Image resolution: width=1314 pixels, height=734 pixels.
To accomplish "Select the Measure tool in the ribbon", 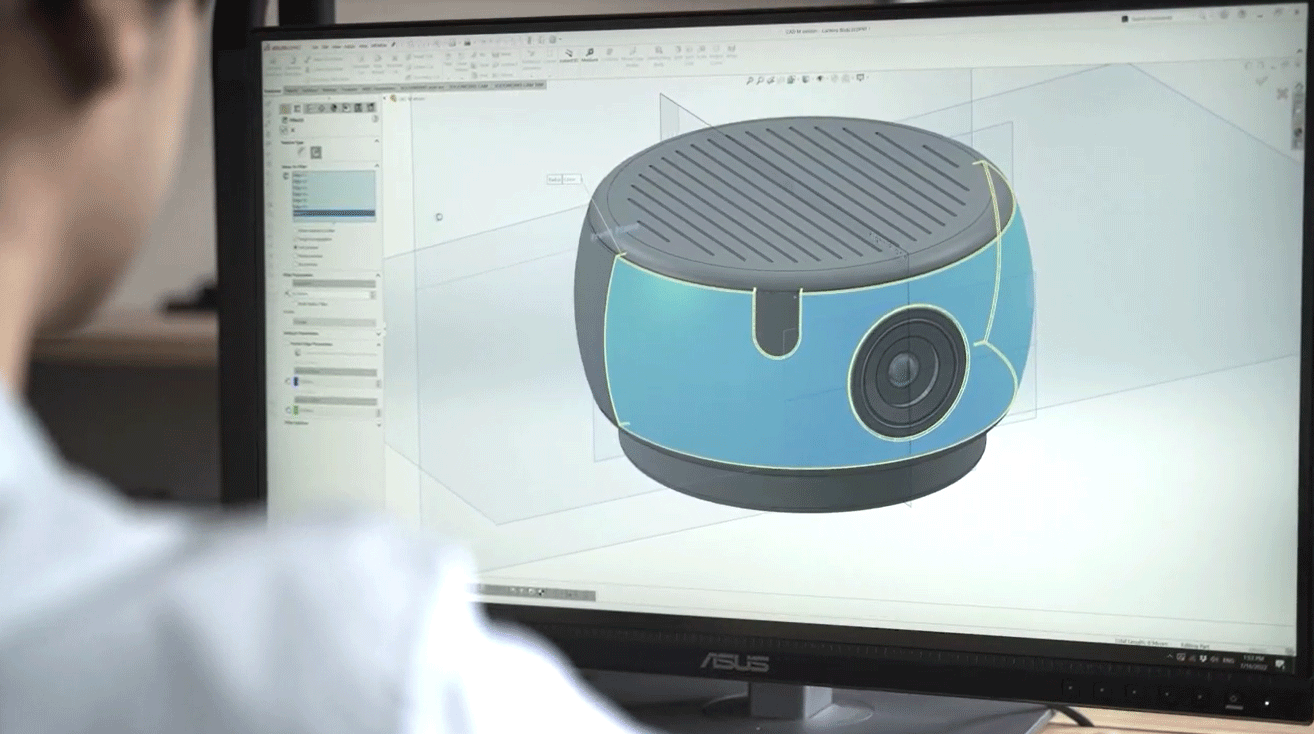I will [x=590, y=56].
